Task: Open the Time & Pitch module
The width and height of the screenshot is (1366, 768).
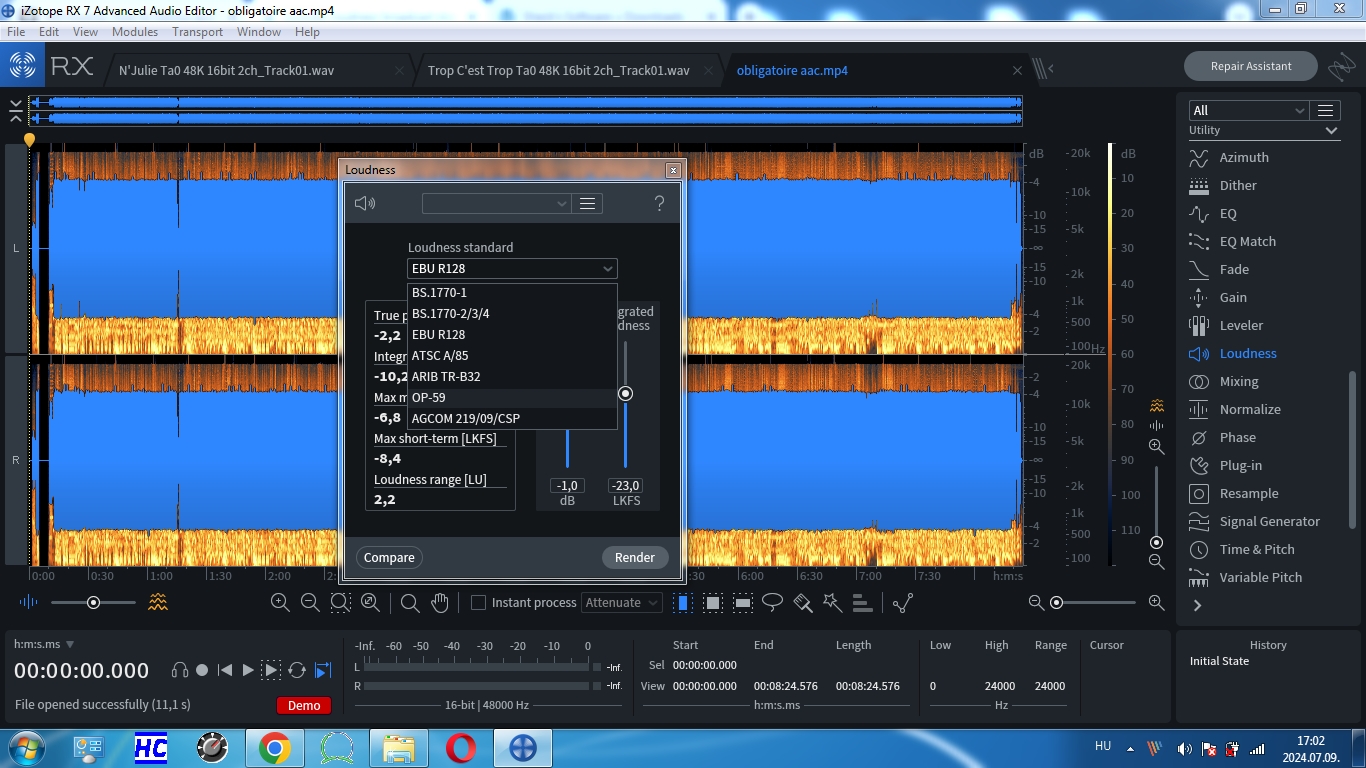Action: 1256,549
